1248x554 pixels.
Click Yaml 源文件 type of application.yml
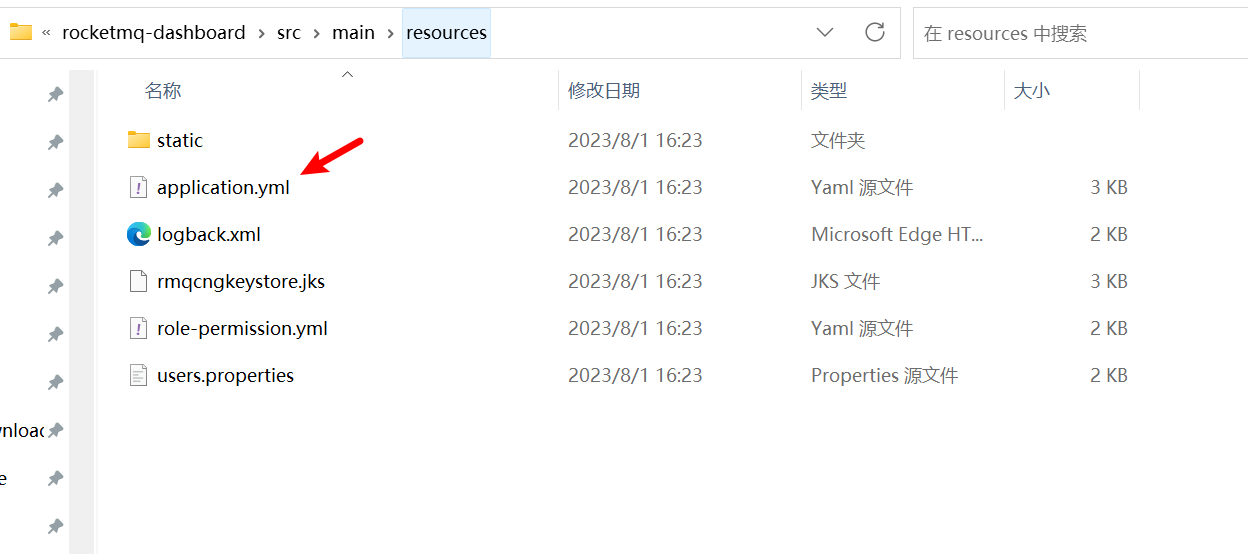(x=862, y=187)
